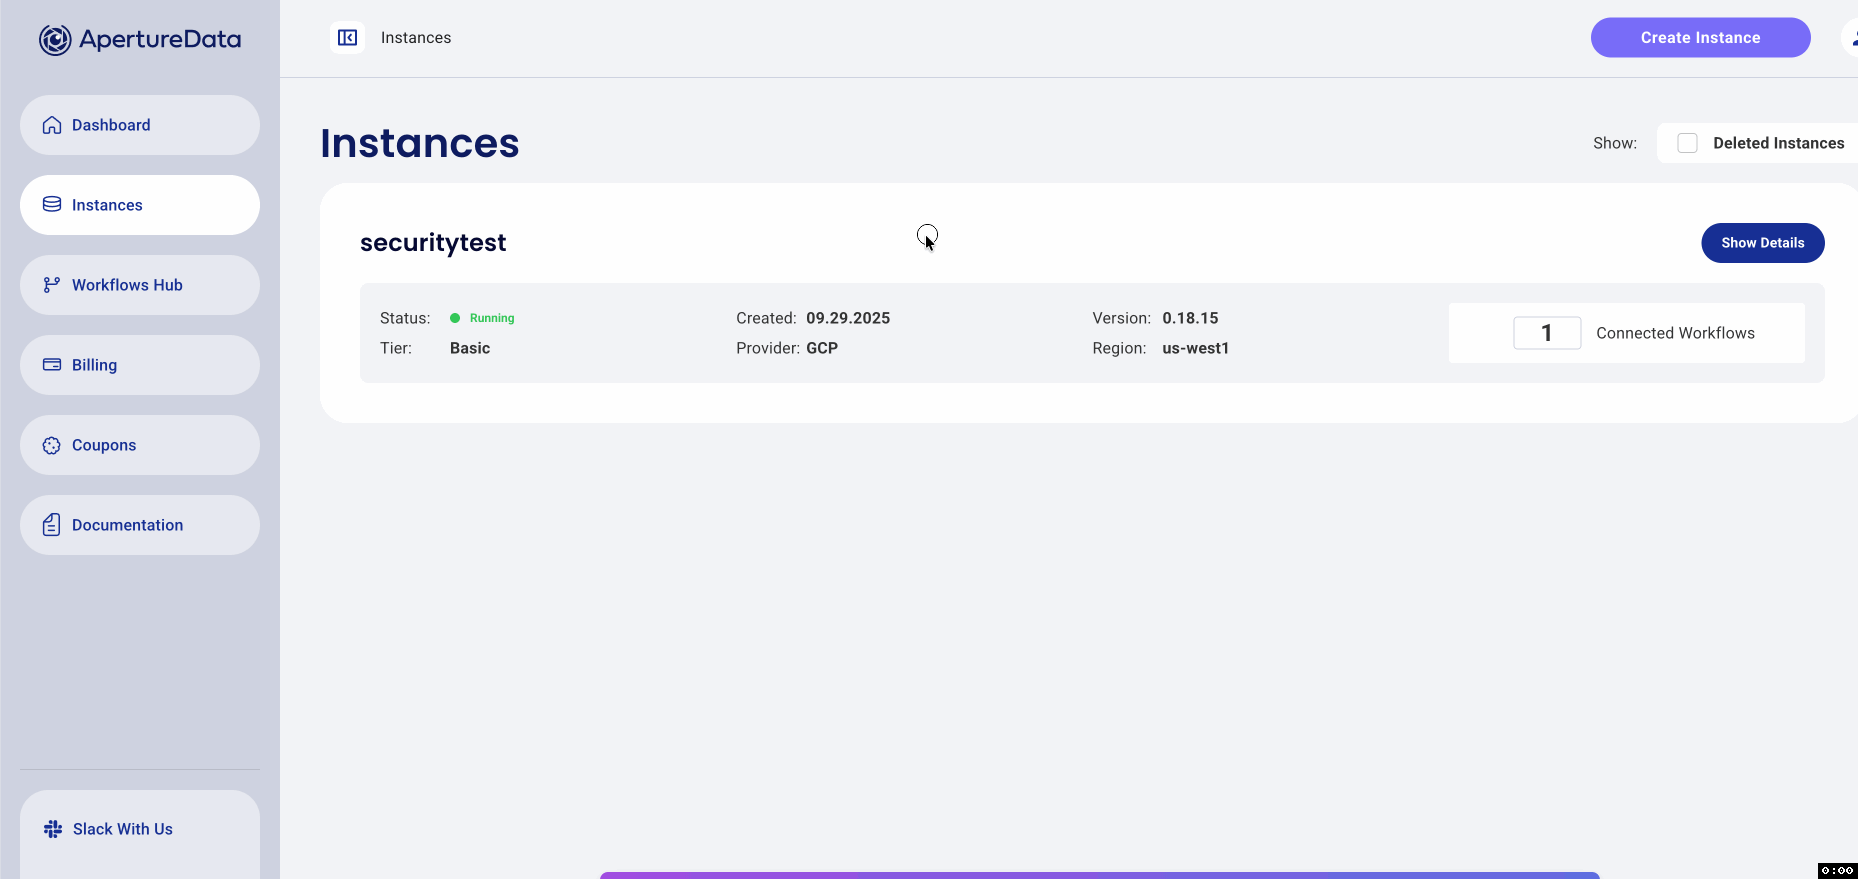The width and height of the screenshot is (1858, 879).
Task: Click the ApertureData logo
Action: (x=140, y=40)
